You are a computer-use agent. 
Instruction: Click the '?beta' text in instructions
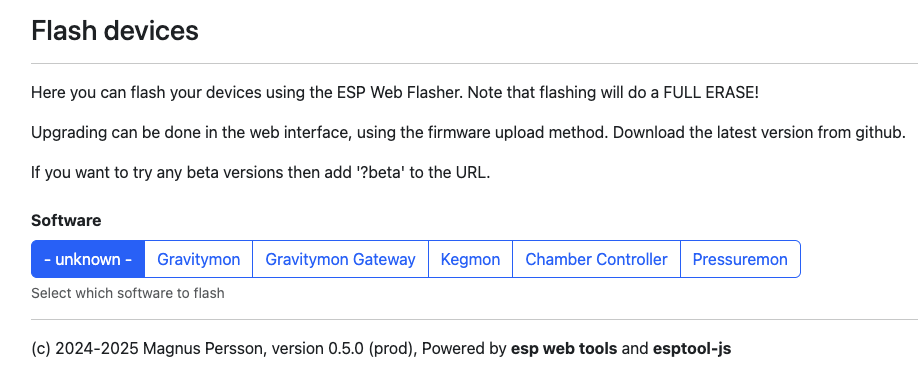tap(381, 173)
